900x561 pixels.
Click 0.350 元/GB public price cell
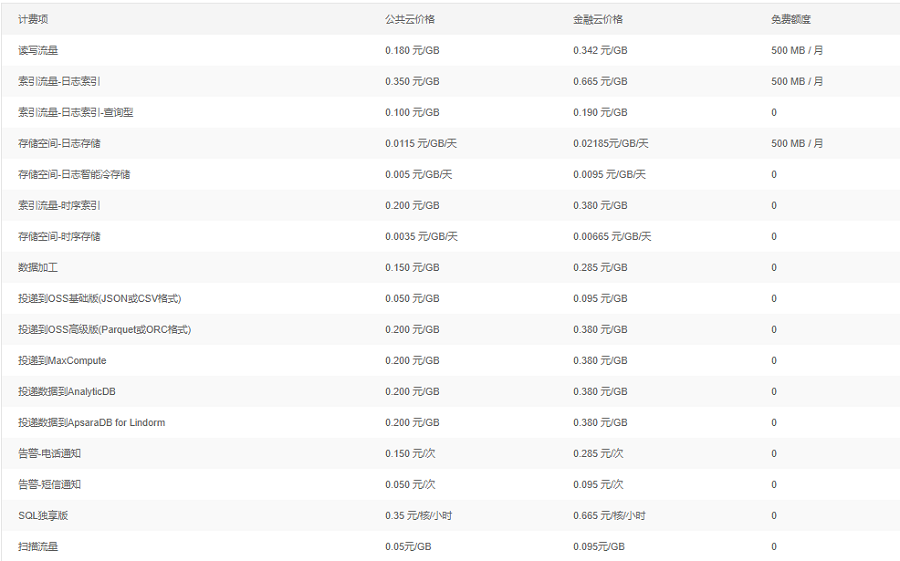[412, 82]
